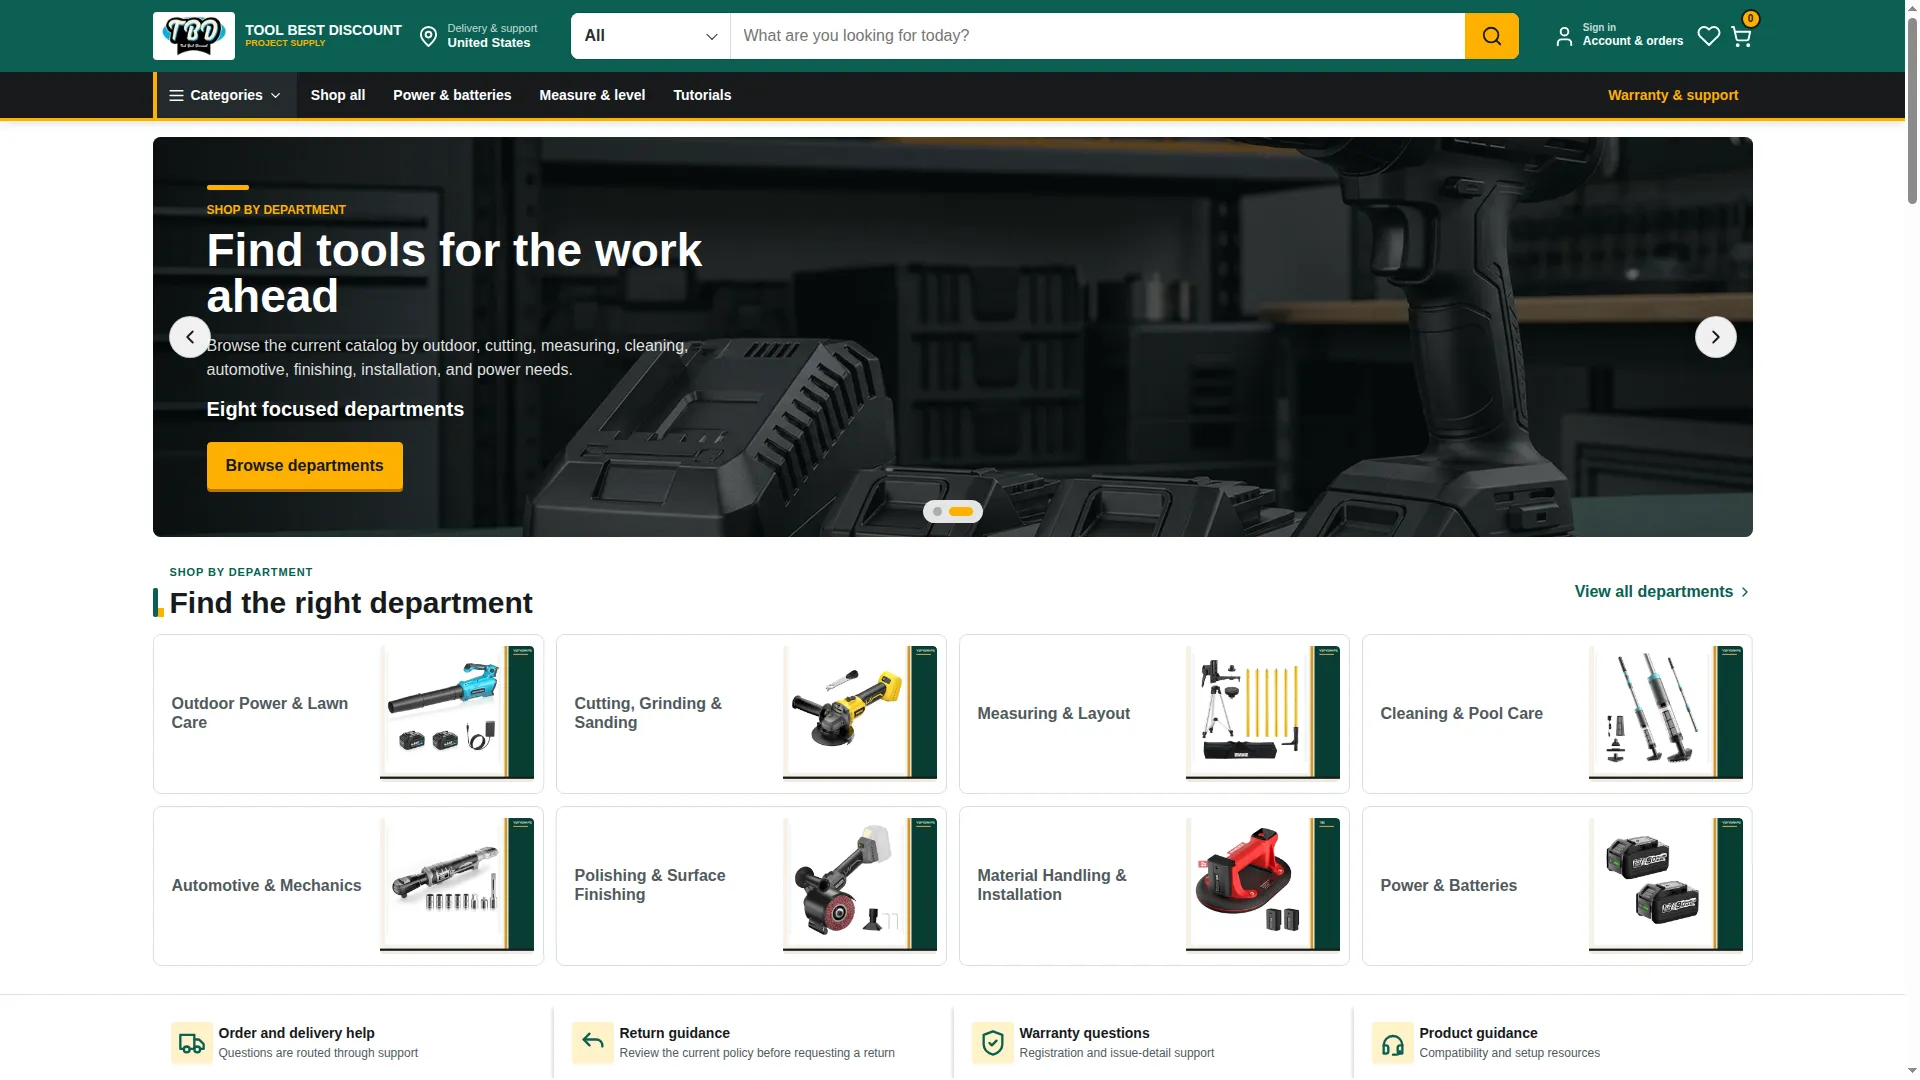Click the battery packs image
This screenshot has height=1080, width=1920.
pos(1666,884)
